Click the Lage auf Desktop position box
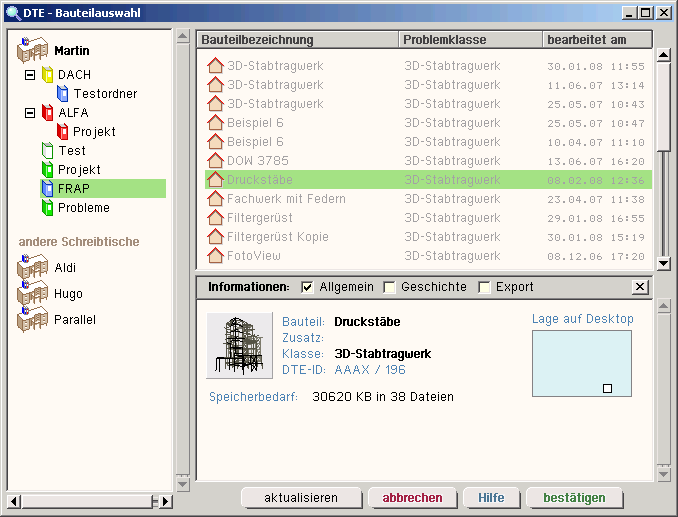 (x=581, y=363)
